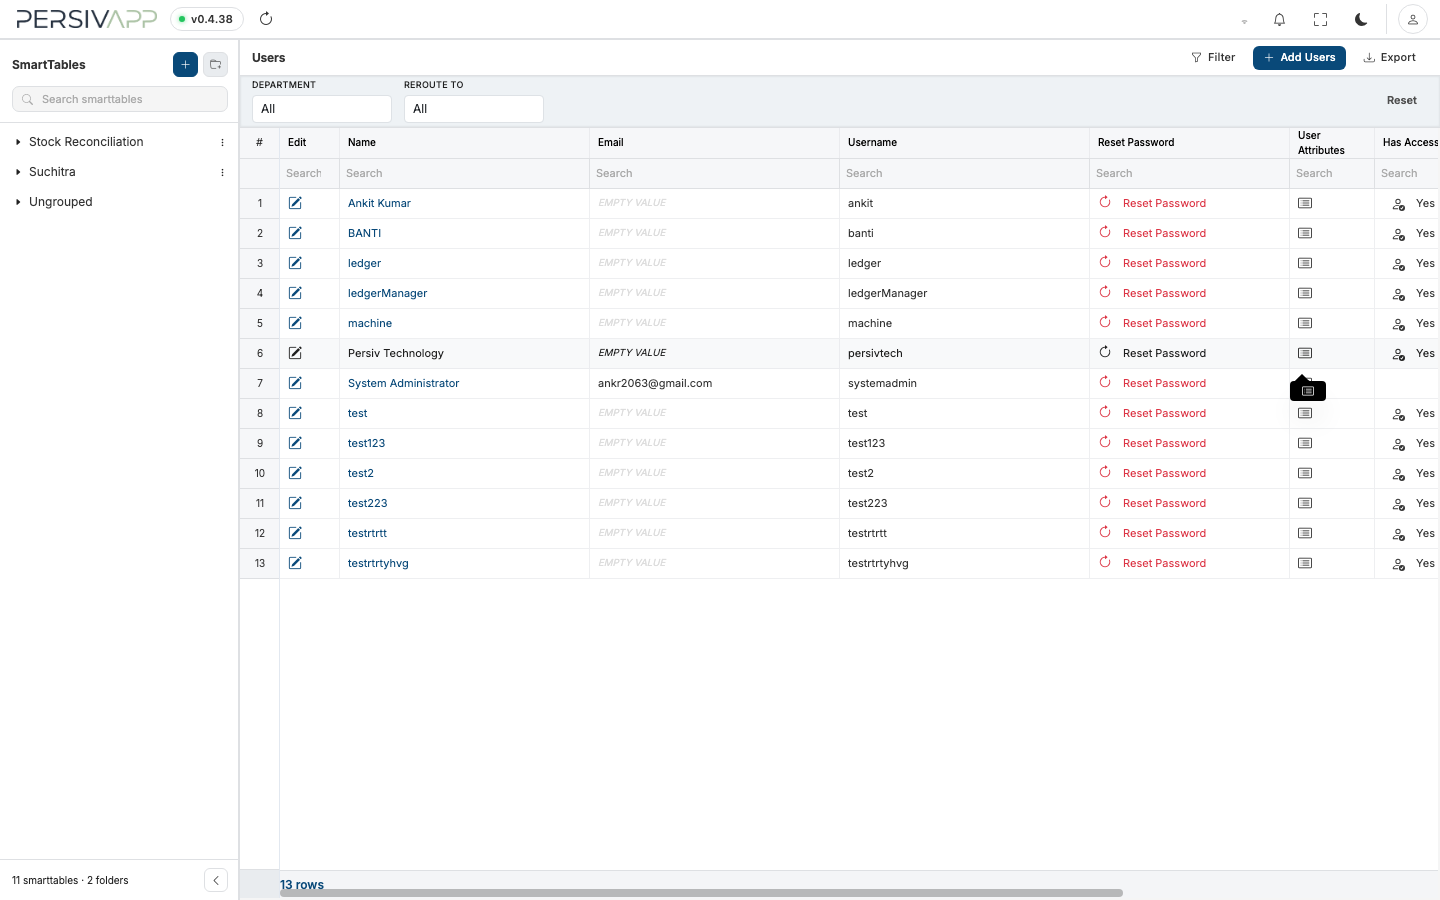This screenshot has width=1440, height=900.
Task: Open user attributes for BANTI
Action: pyautogui.click(x=1305, y=233)
